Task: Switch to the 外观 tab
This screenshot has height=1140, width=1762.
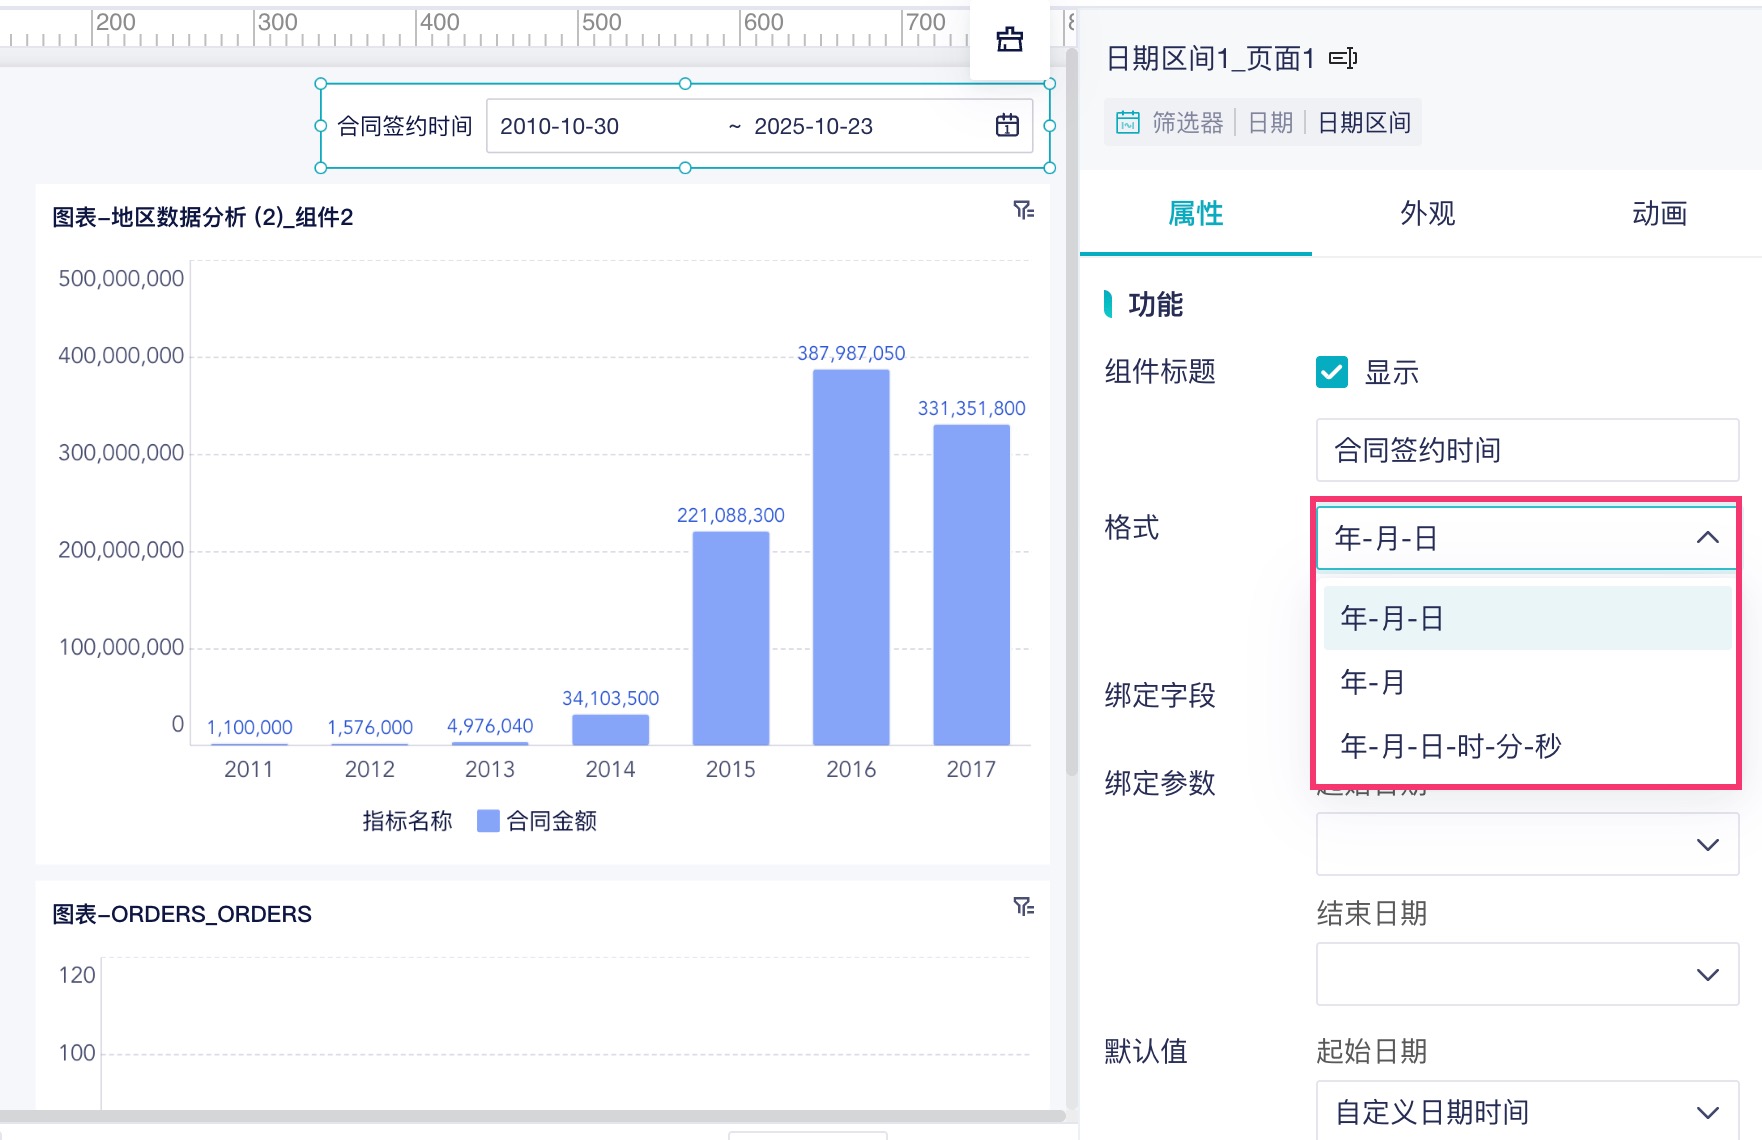Action: pyautogui.click(x=1428, y=213)
